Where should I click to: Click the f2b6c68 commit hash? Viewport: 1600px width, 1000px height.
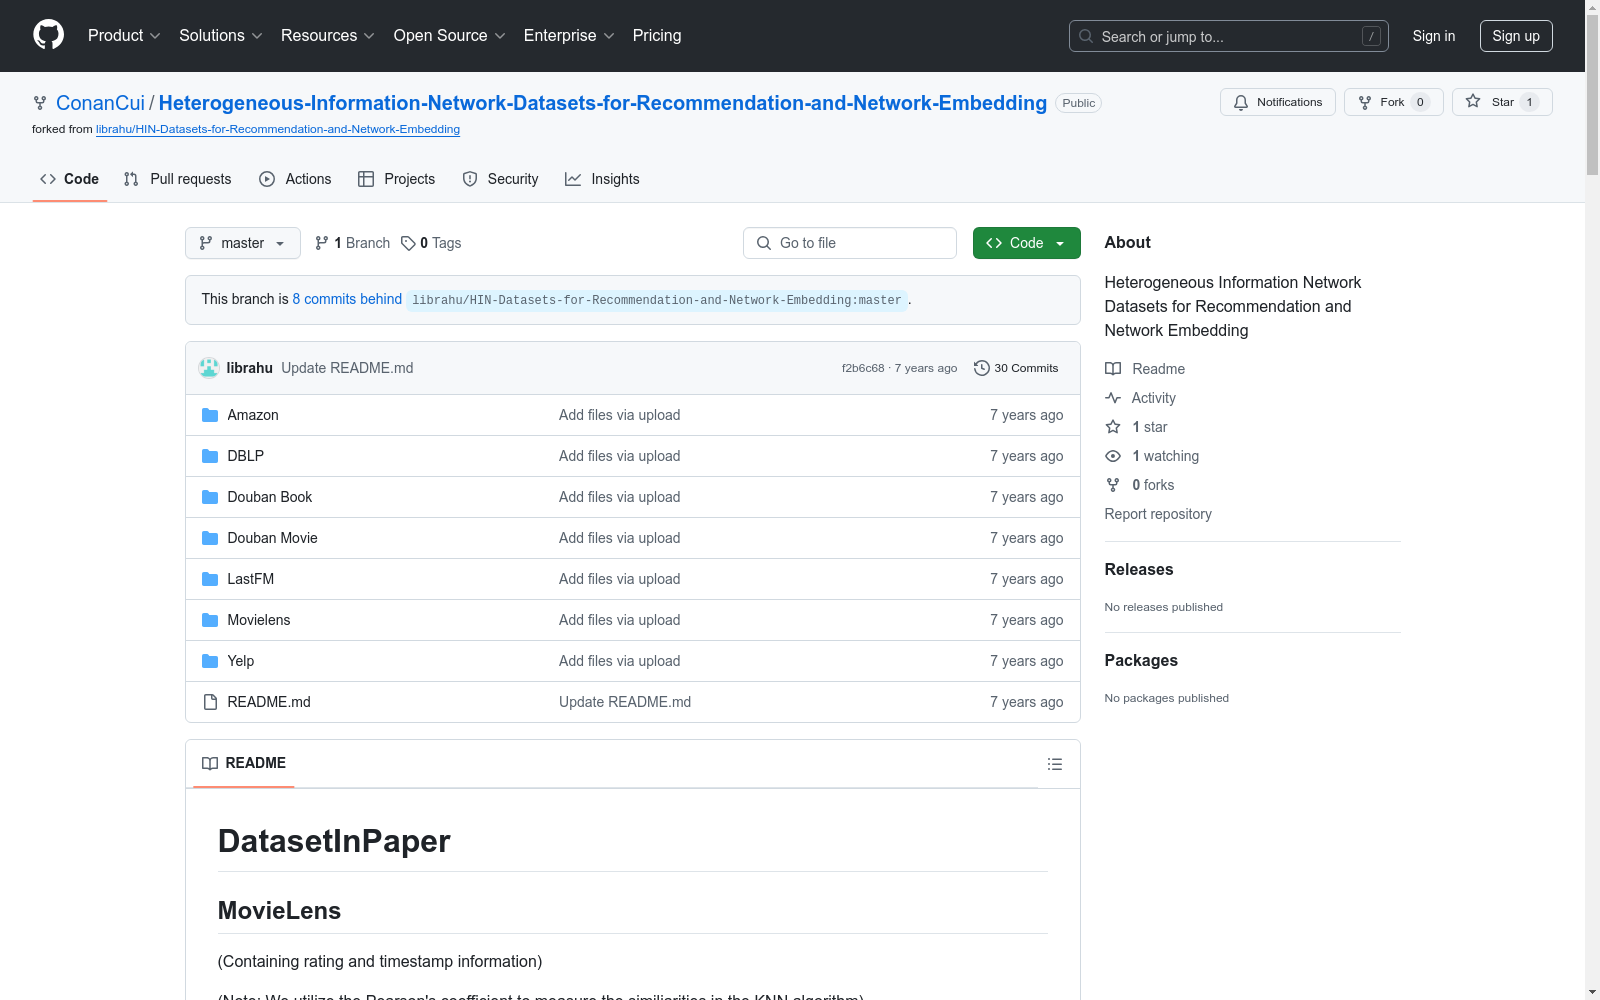coord(863,368)
